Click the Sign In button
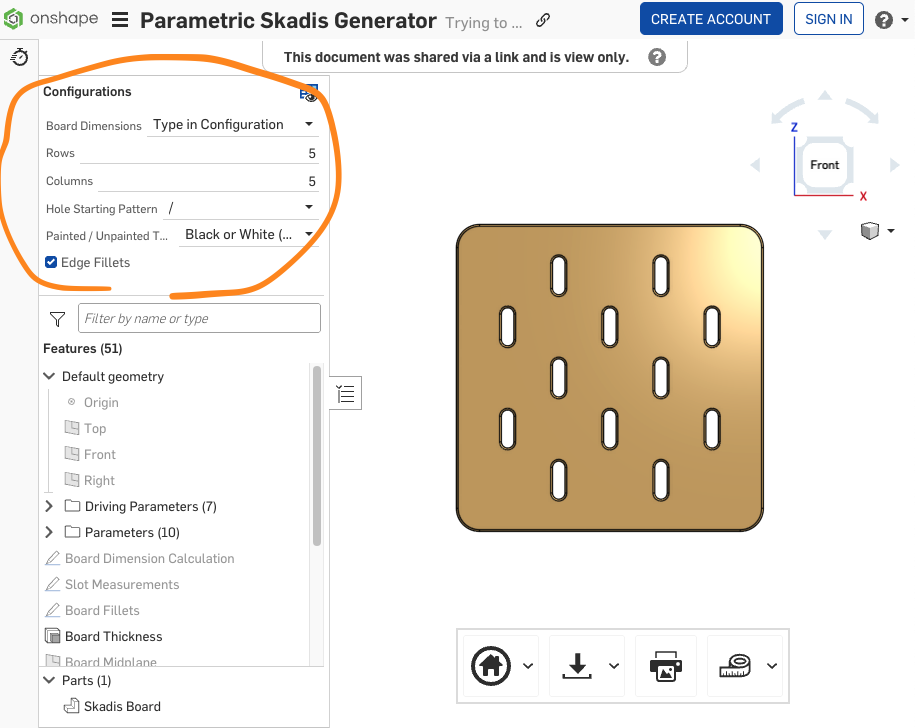 (x=828, y=20)
